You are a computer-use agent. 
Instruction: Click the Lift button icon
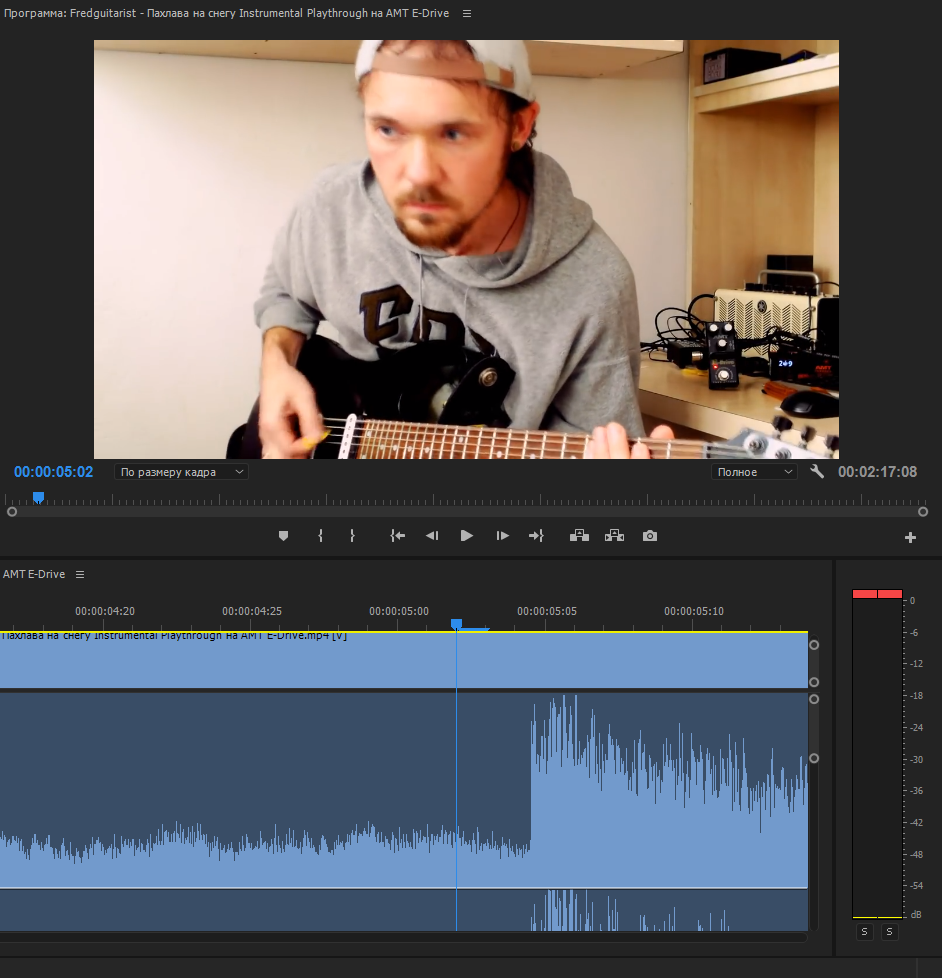click(579, 536)
